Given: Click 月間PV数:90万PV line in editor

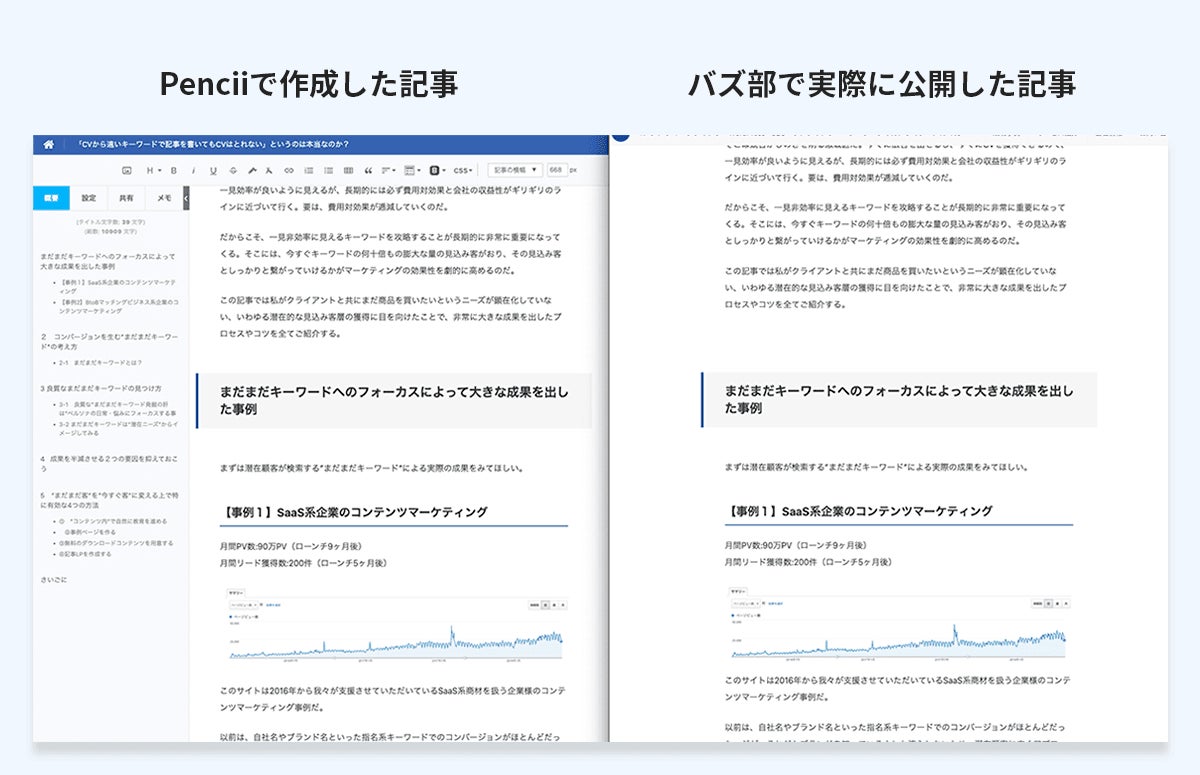Looking at the screenshot, I should click(x=290, y=547).
